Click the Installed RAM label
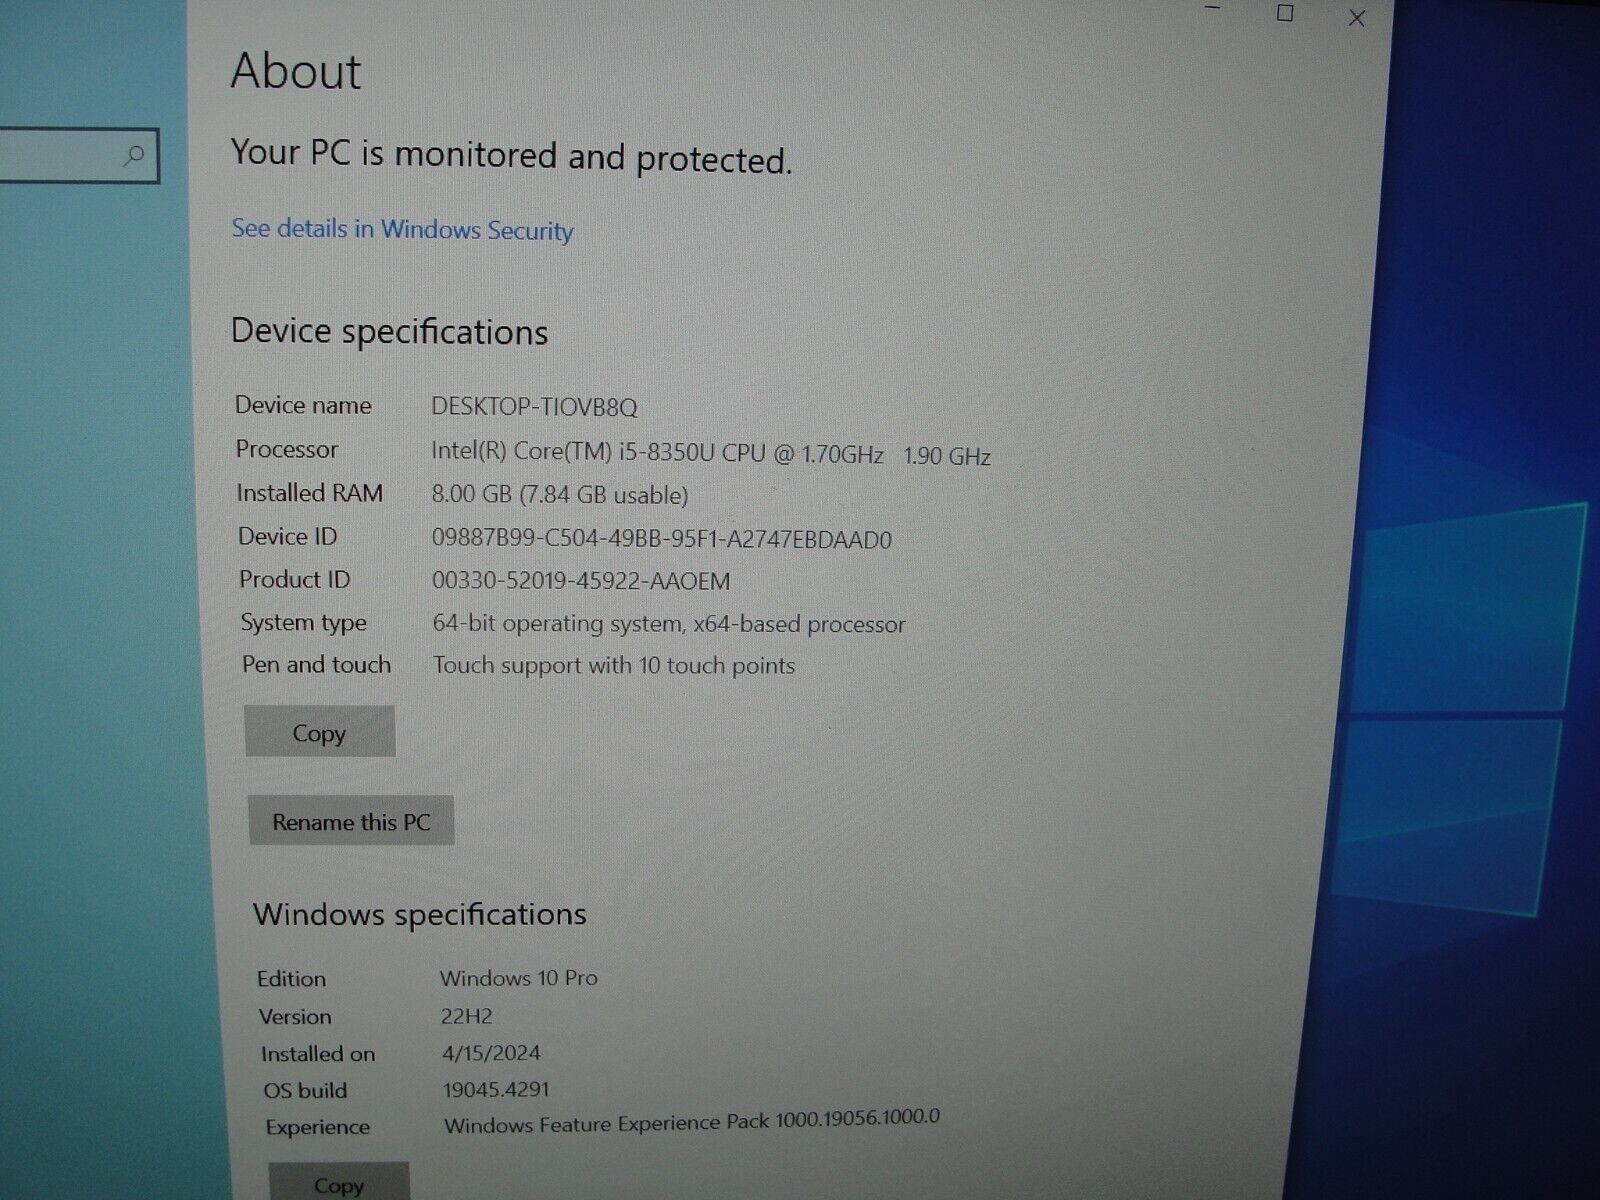 click(310, 493)
